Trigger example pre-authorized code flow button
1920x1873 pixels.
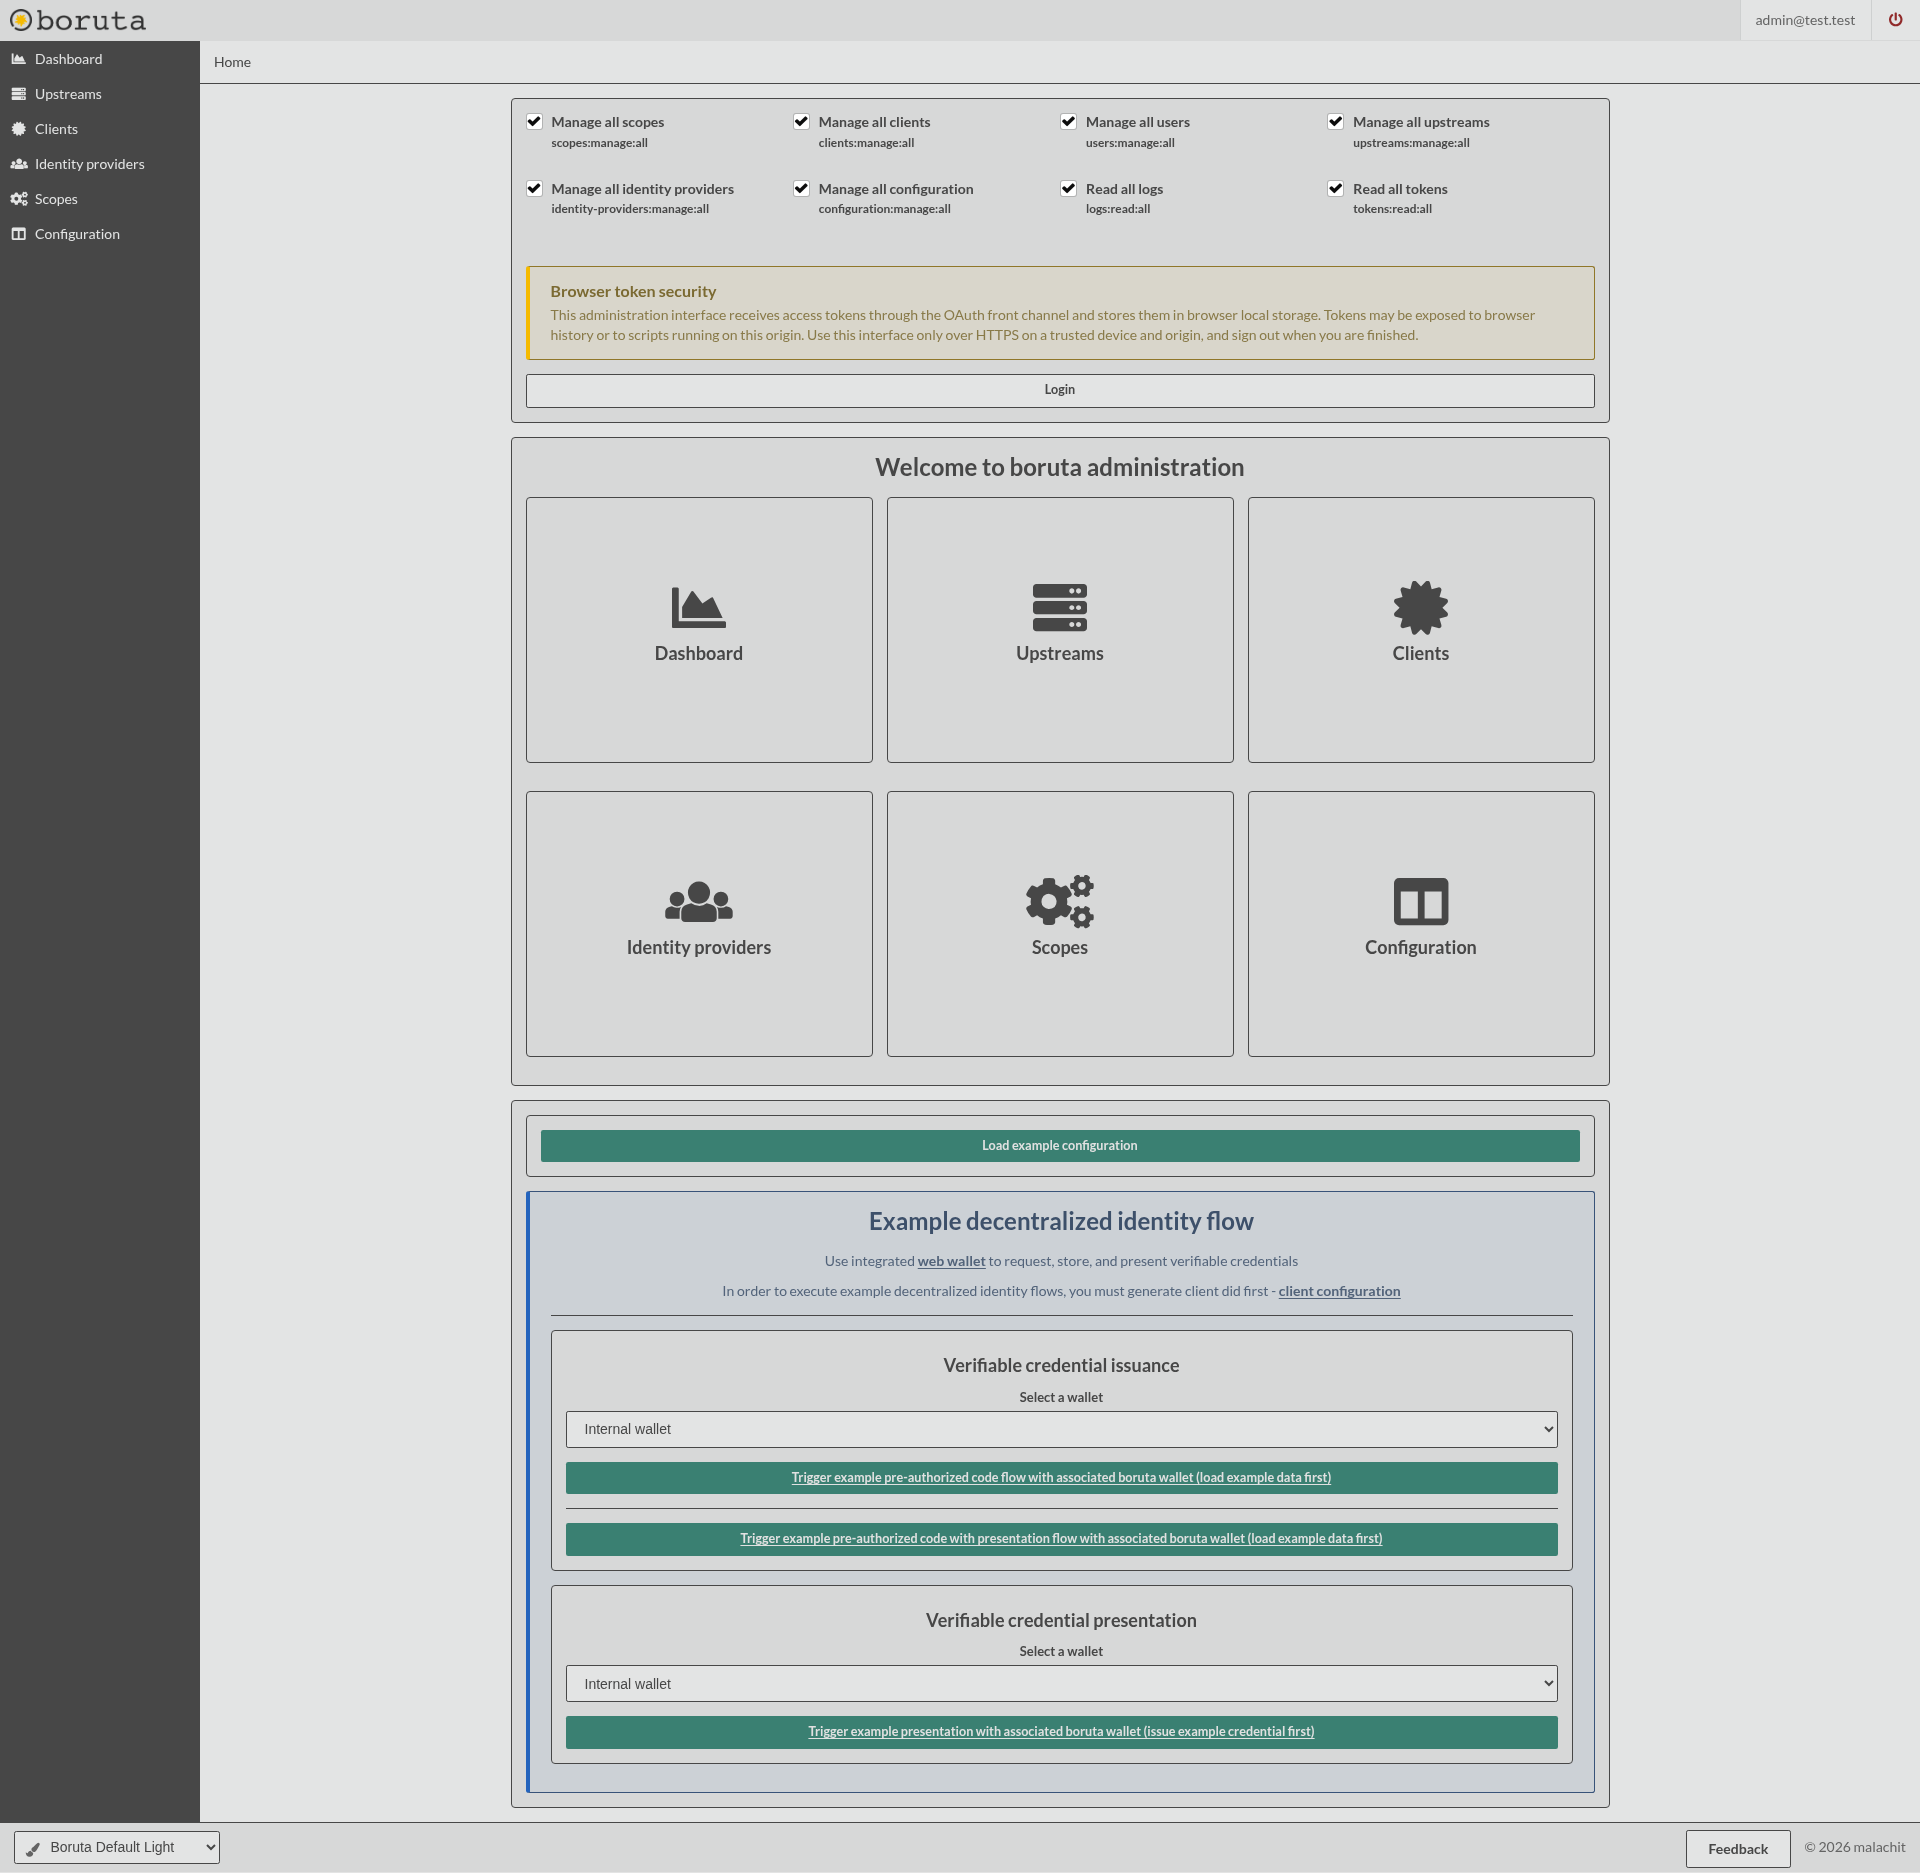1061,1478
